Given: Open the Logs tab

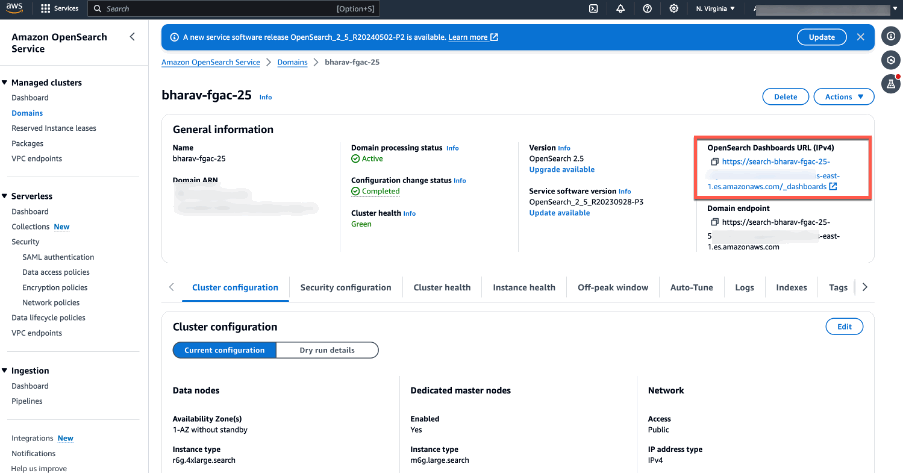Looking at the screenshot, I should point(744,287).
